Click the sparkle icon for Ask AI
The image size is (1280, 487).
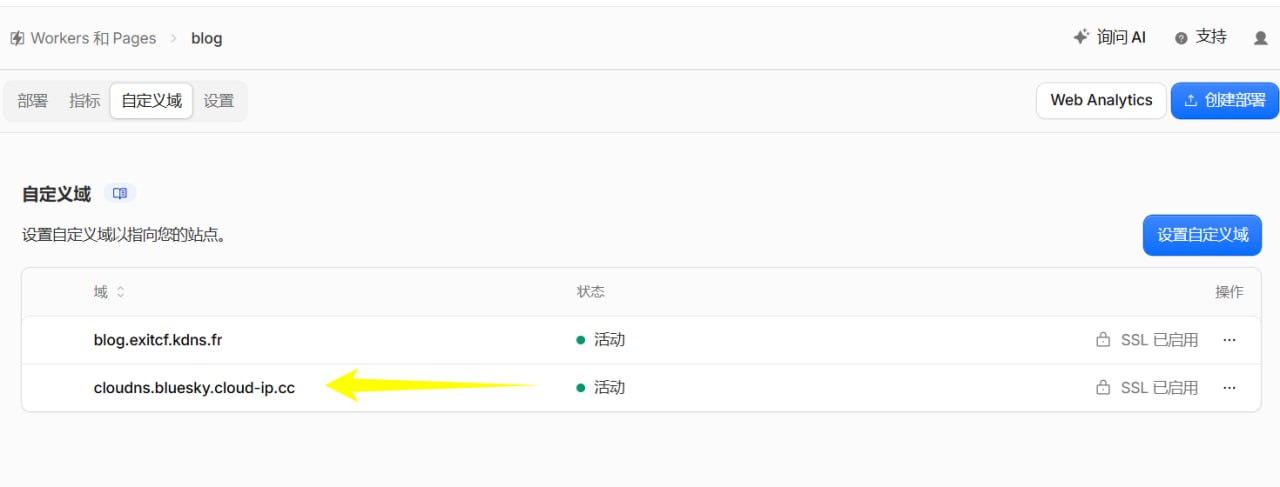pos(1080,37)
